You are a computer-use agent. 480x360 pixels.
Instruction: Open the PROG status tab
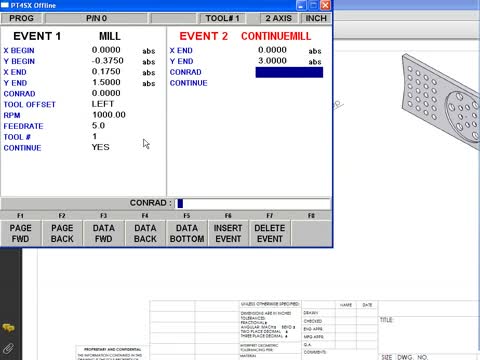pos(21,18)
